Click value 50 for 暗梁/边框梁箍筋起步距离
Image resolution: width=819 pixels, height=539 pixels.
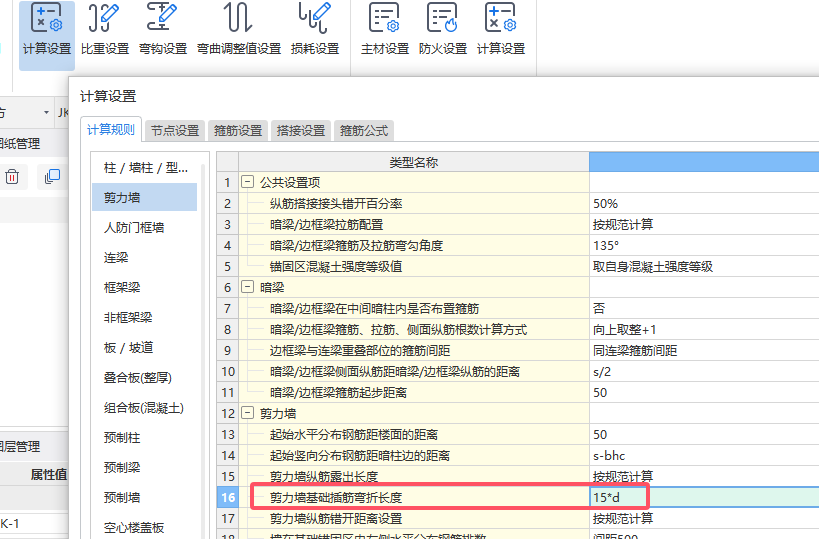[x=704, y=392]
